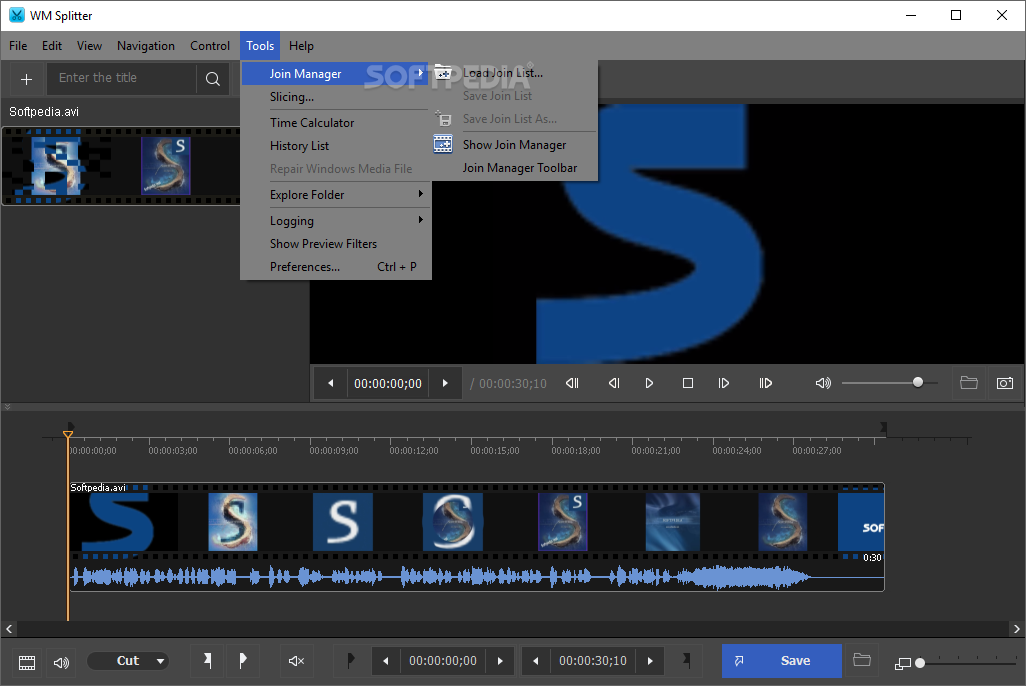Open the File menu
1026x686 pixels.
[18, 46]
